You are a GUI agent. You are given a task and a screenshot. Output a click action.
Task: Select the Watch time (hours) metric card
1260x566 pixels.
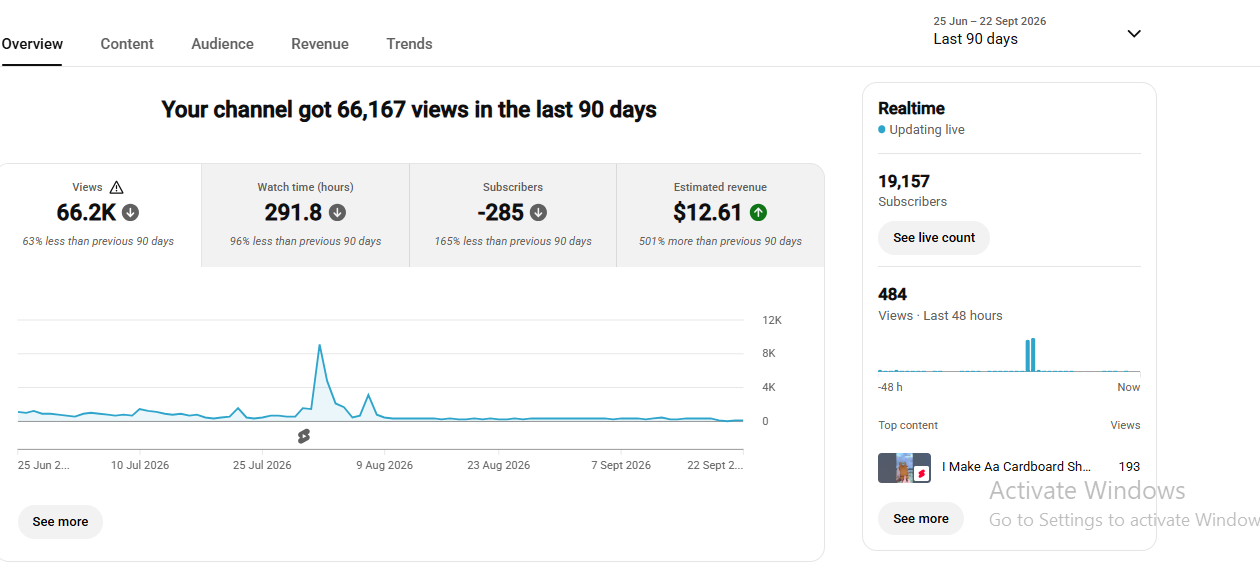click(305, 215)
